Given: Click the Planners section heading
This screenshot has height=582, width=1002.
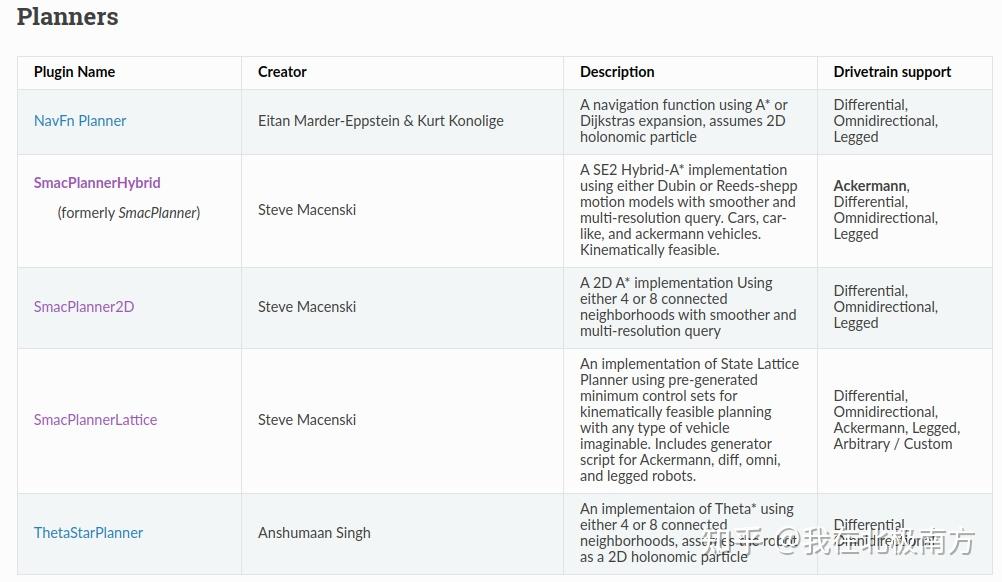Looking at the screenshot, I should tap(68, 17).
